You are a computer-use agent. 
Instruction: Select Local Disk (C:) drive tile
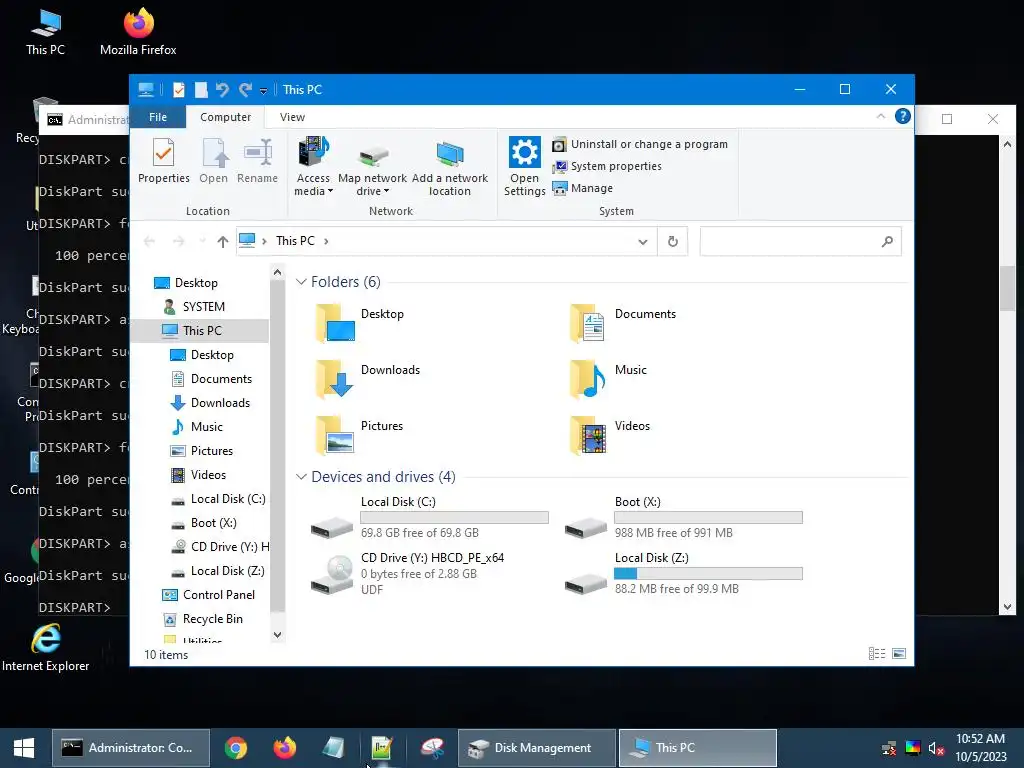click(x=430, y=517)
